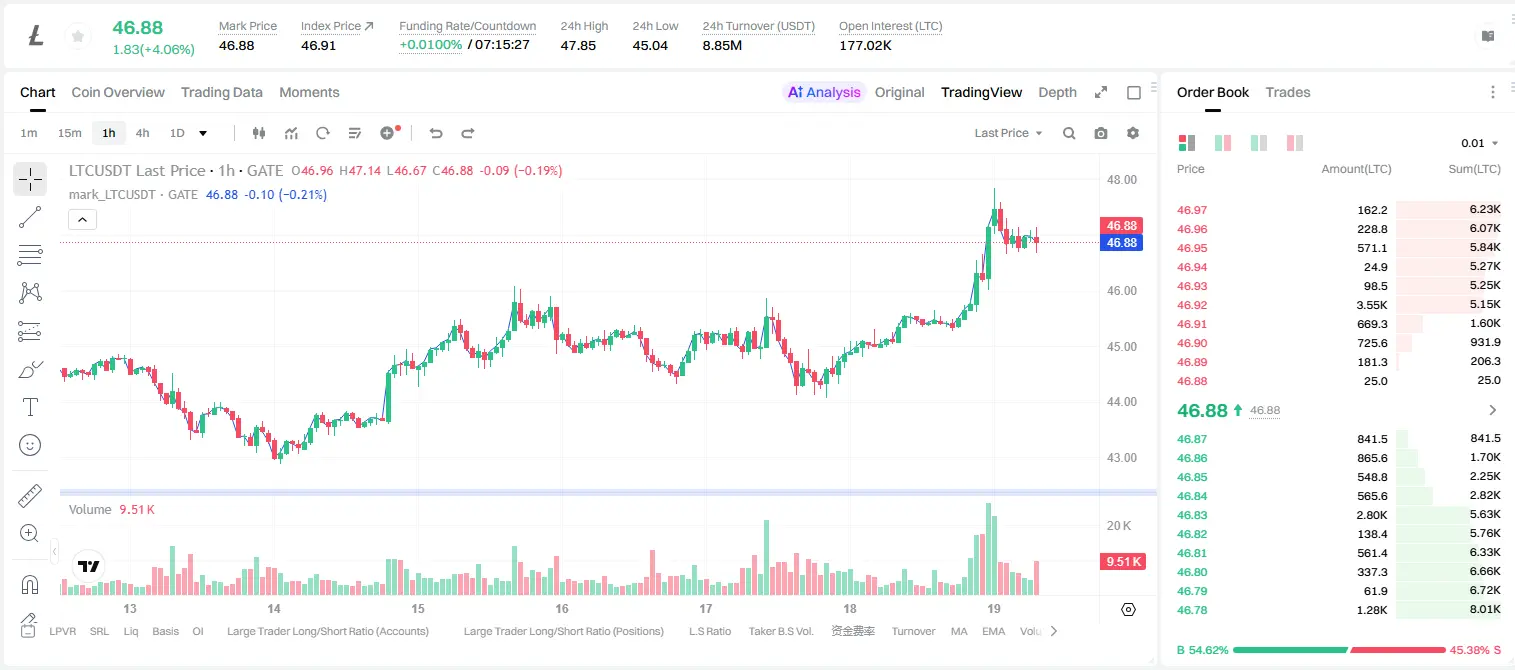Open the 1D timeframe dropdown arrow

(x=203, y=133)
